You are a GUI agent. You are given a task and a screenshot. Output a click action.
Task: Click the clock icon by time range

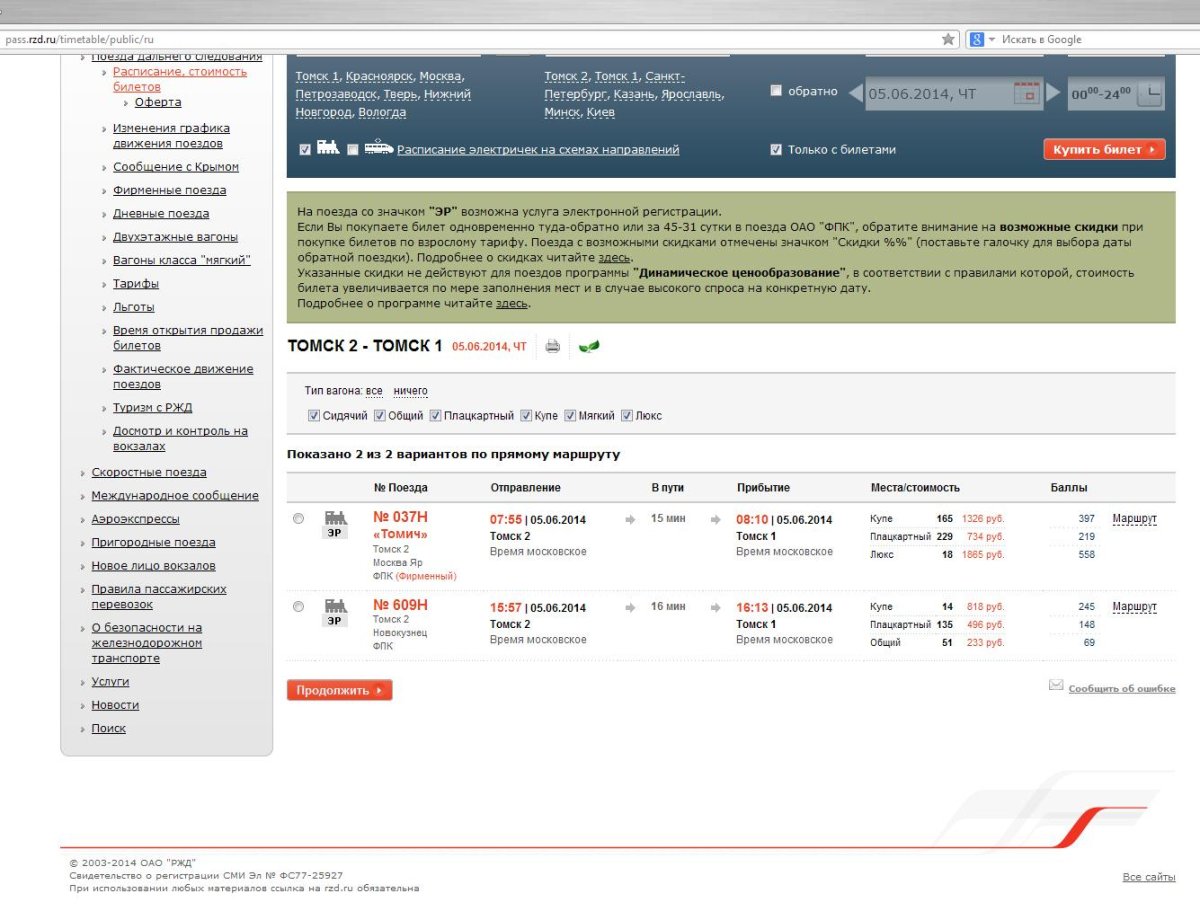tap(1151, 94)
